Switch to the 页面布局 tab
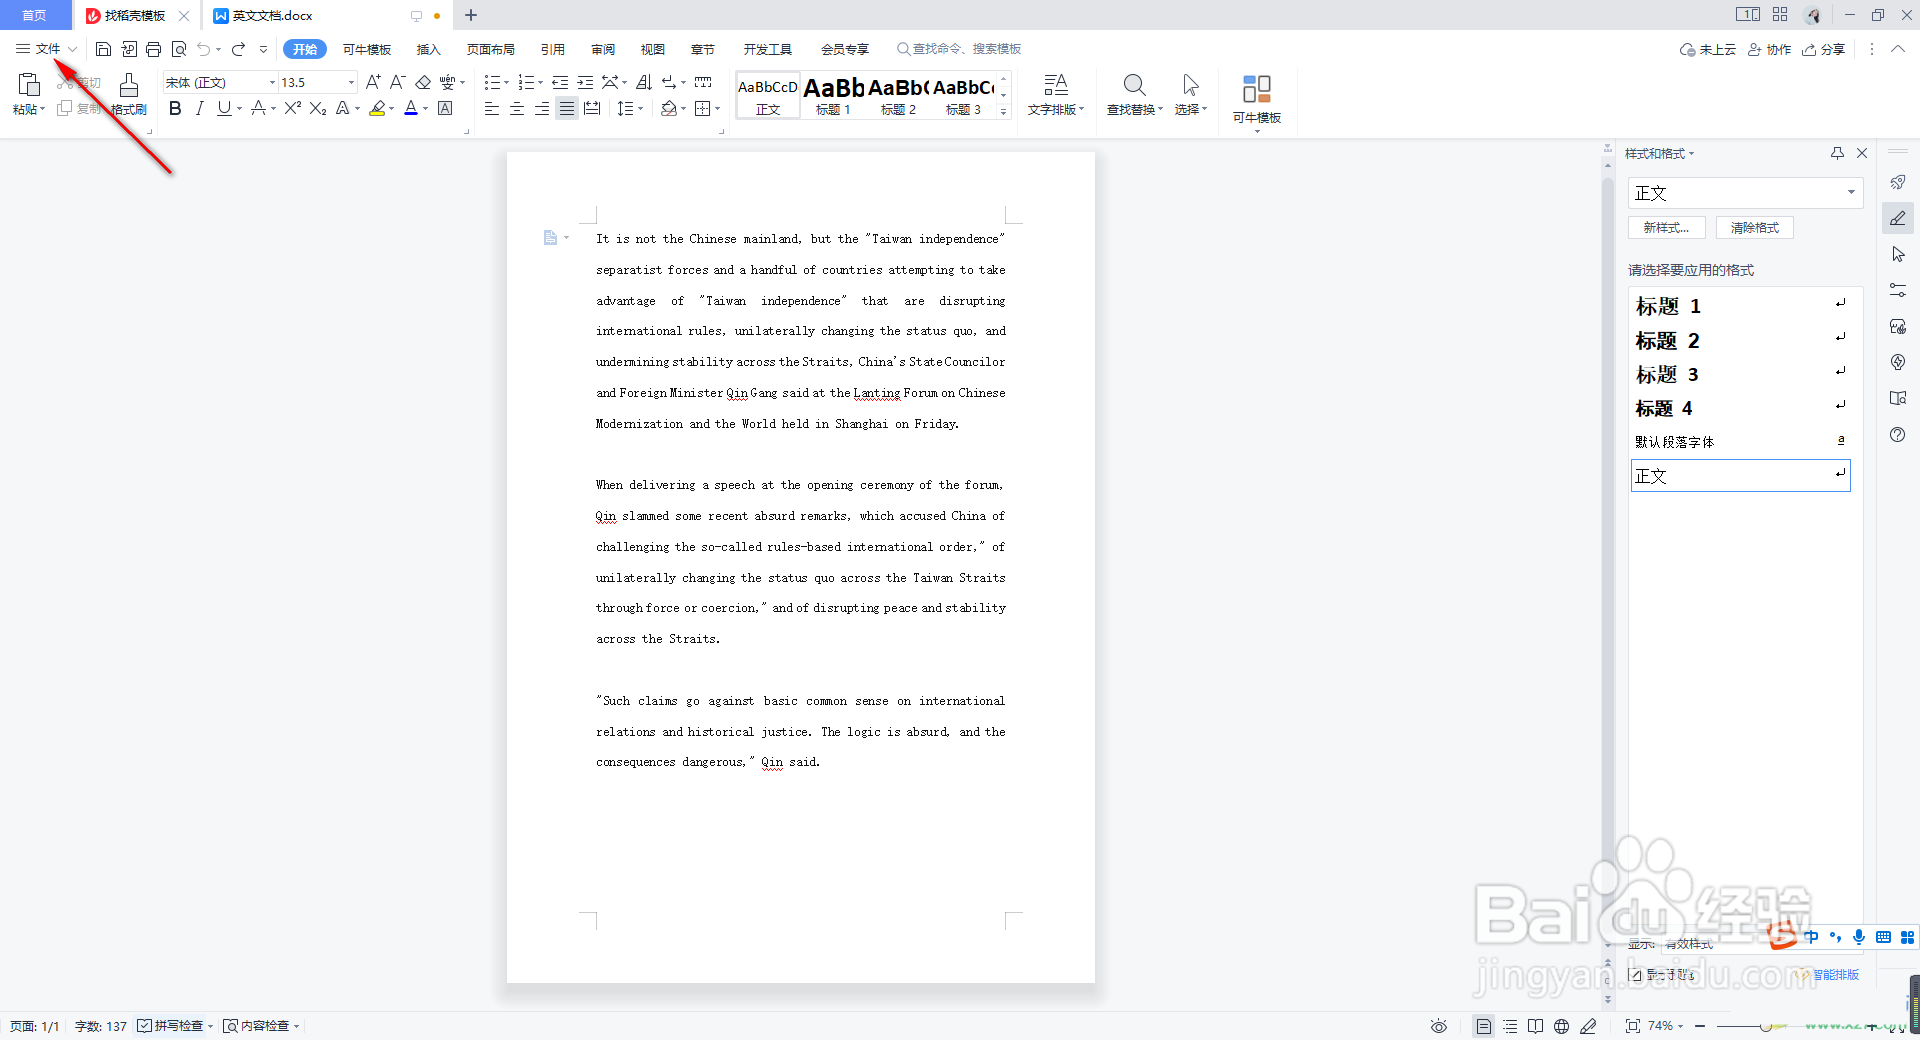The width and height of the screenshot is (1920, 1040). pyautogui.click(x=490, y=49)
